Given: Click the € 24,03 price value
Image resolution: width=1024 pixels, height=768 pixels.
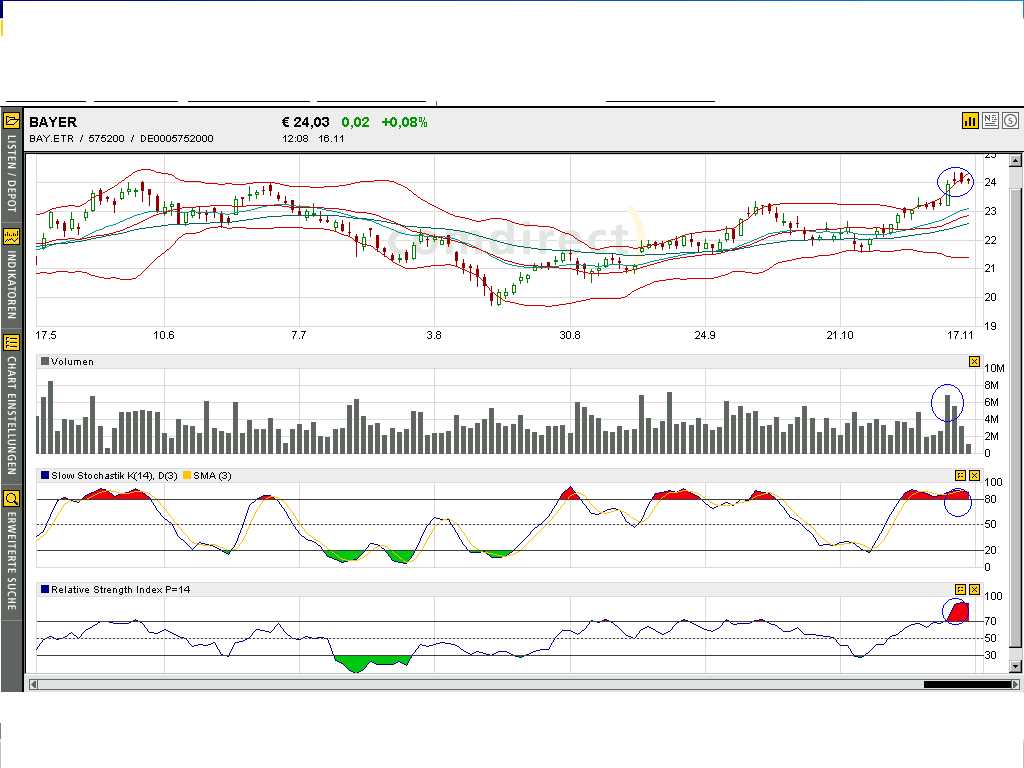Looking at the screenshot, I should point(306,122).
